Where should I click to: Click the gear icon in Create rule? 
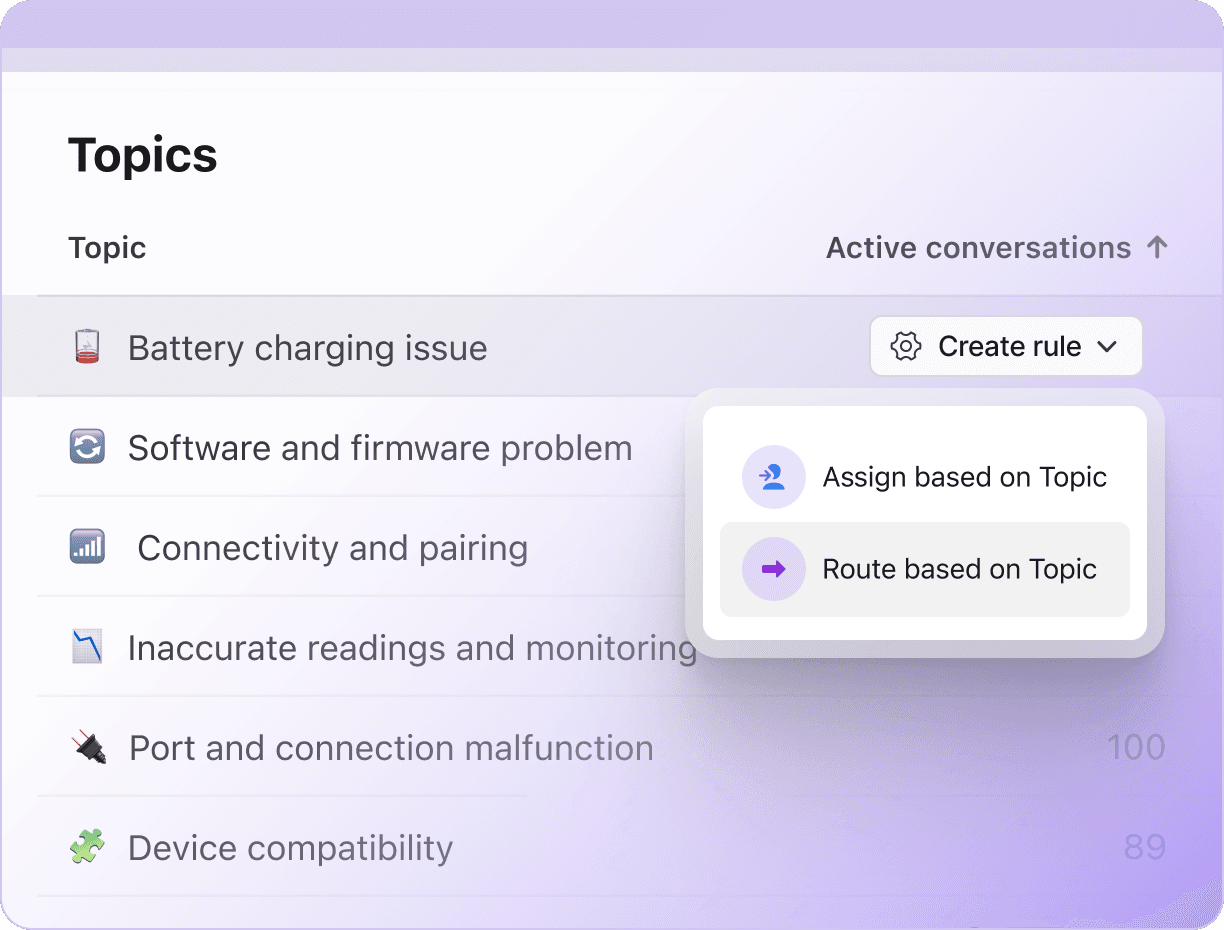(x=905, y=347)
